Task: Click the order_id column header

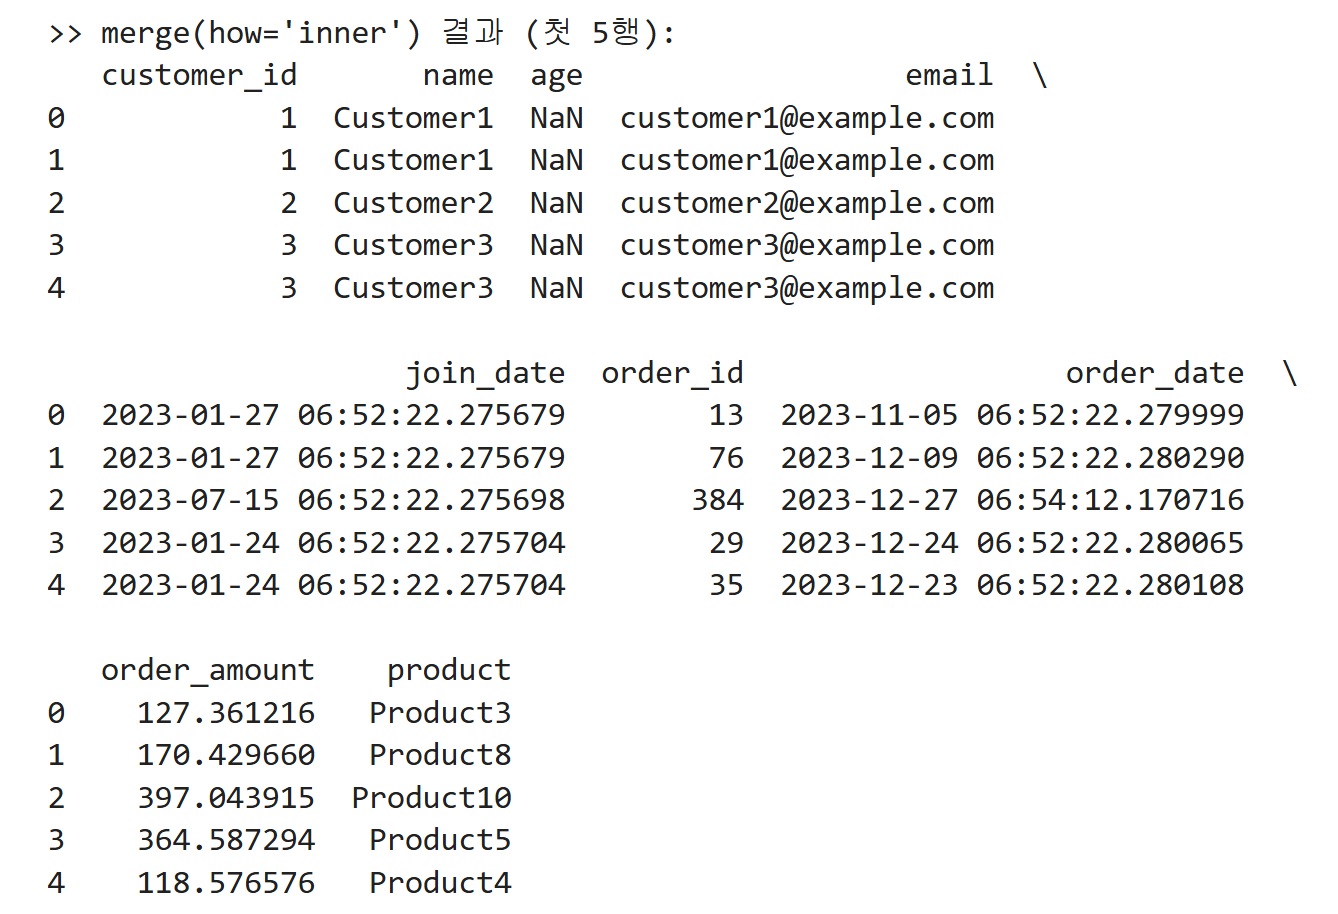Action: pyautogui.click(x=673, y=374)
